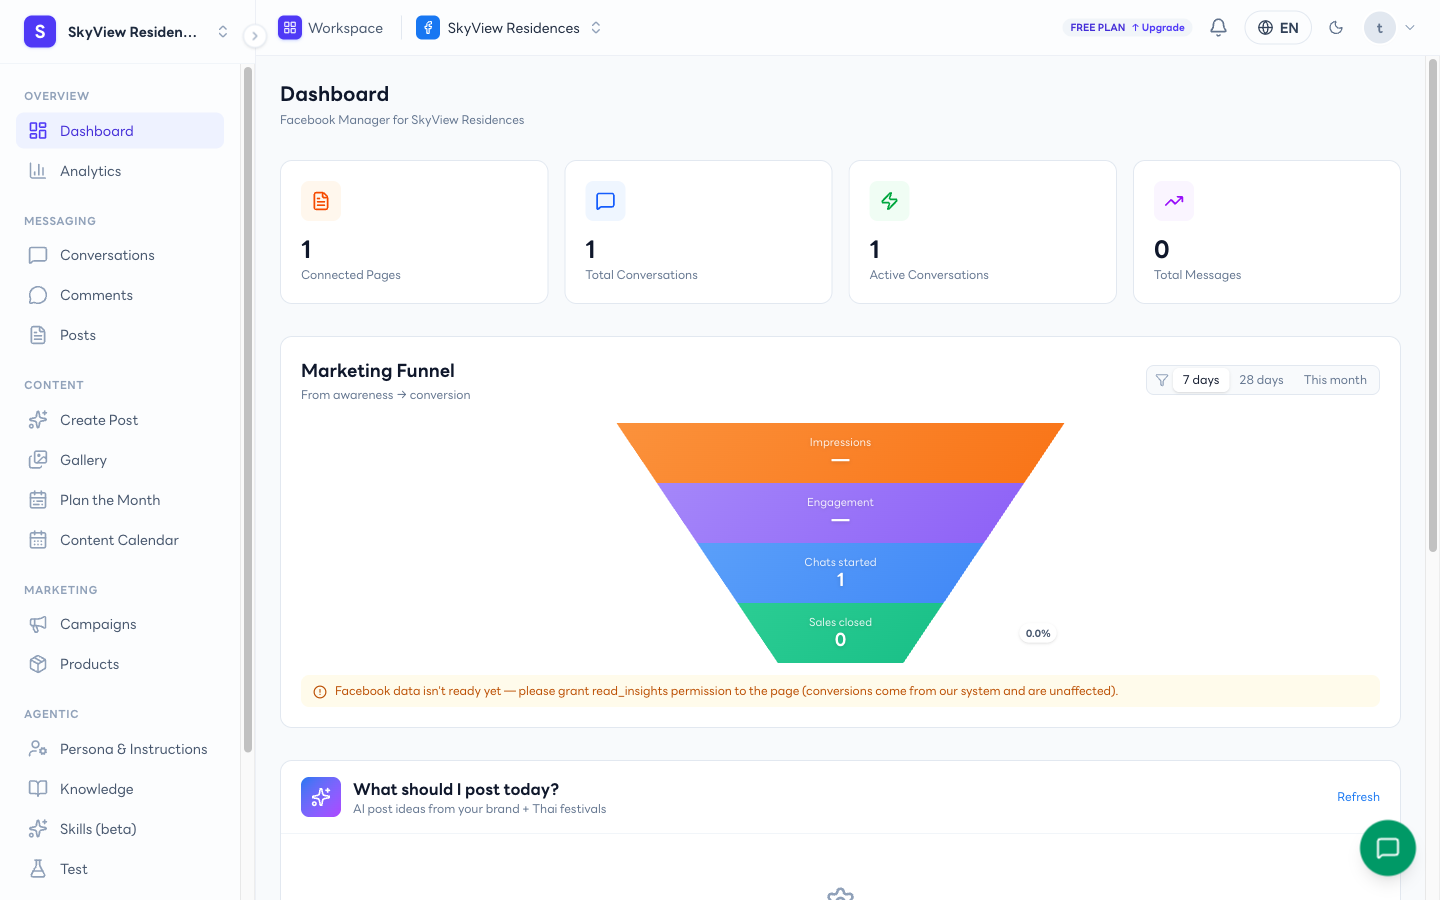Click the main page vertical scrollbar
This screenshot has width=1440, height=900.
(x=1432, y=305)
